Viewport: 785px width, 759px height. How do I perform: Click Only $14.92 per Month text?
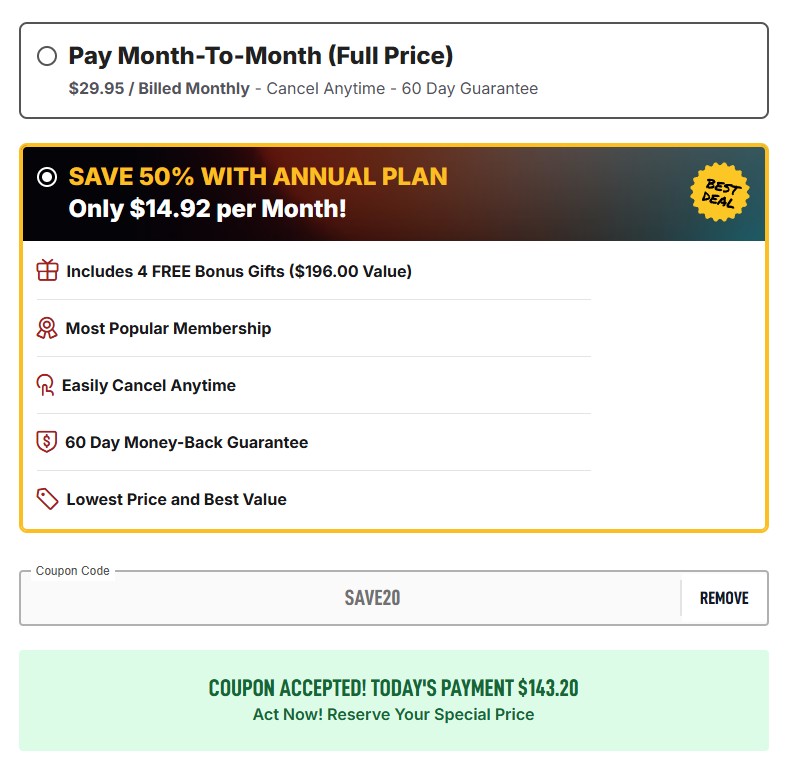click(x=207, y=210)
